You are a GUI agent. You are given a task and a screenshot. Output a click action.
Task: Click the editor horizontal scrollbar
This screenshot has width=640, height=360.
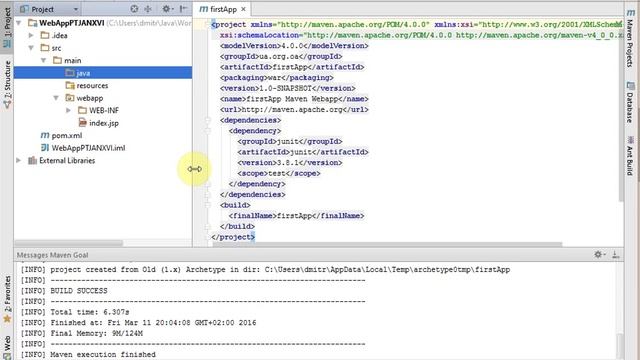[x=387, y=244]
